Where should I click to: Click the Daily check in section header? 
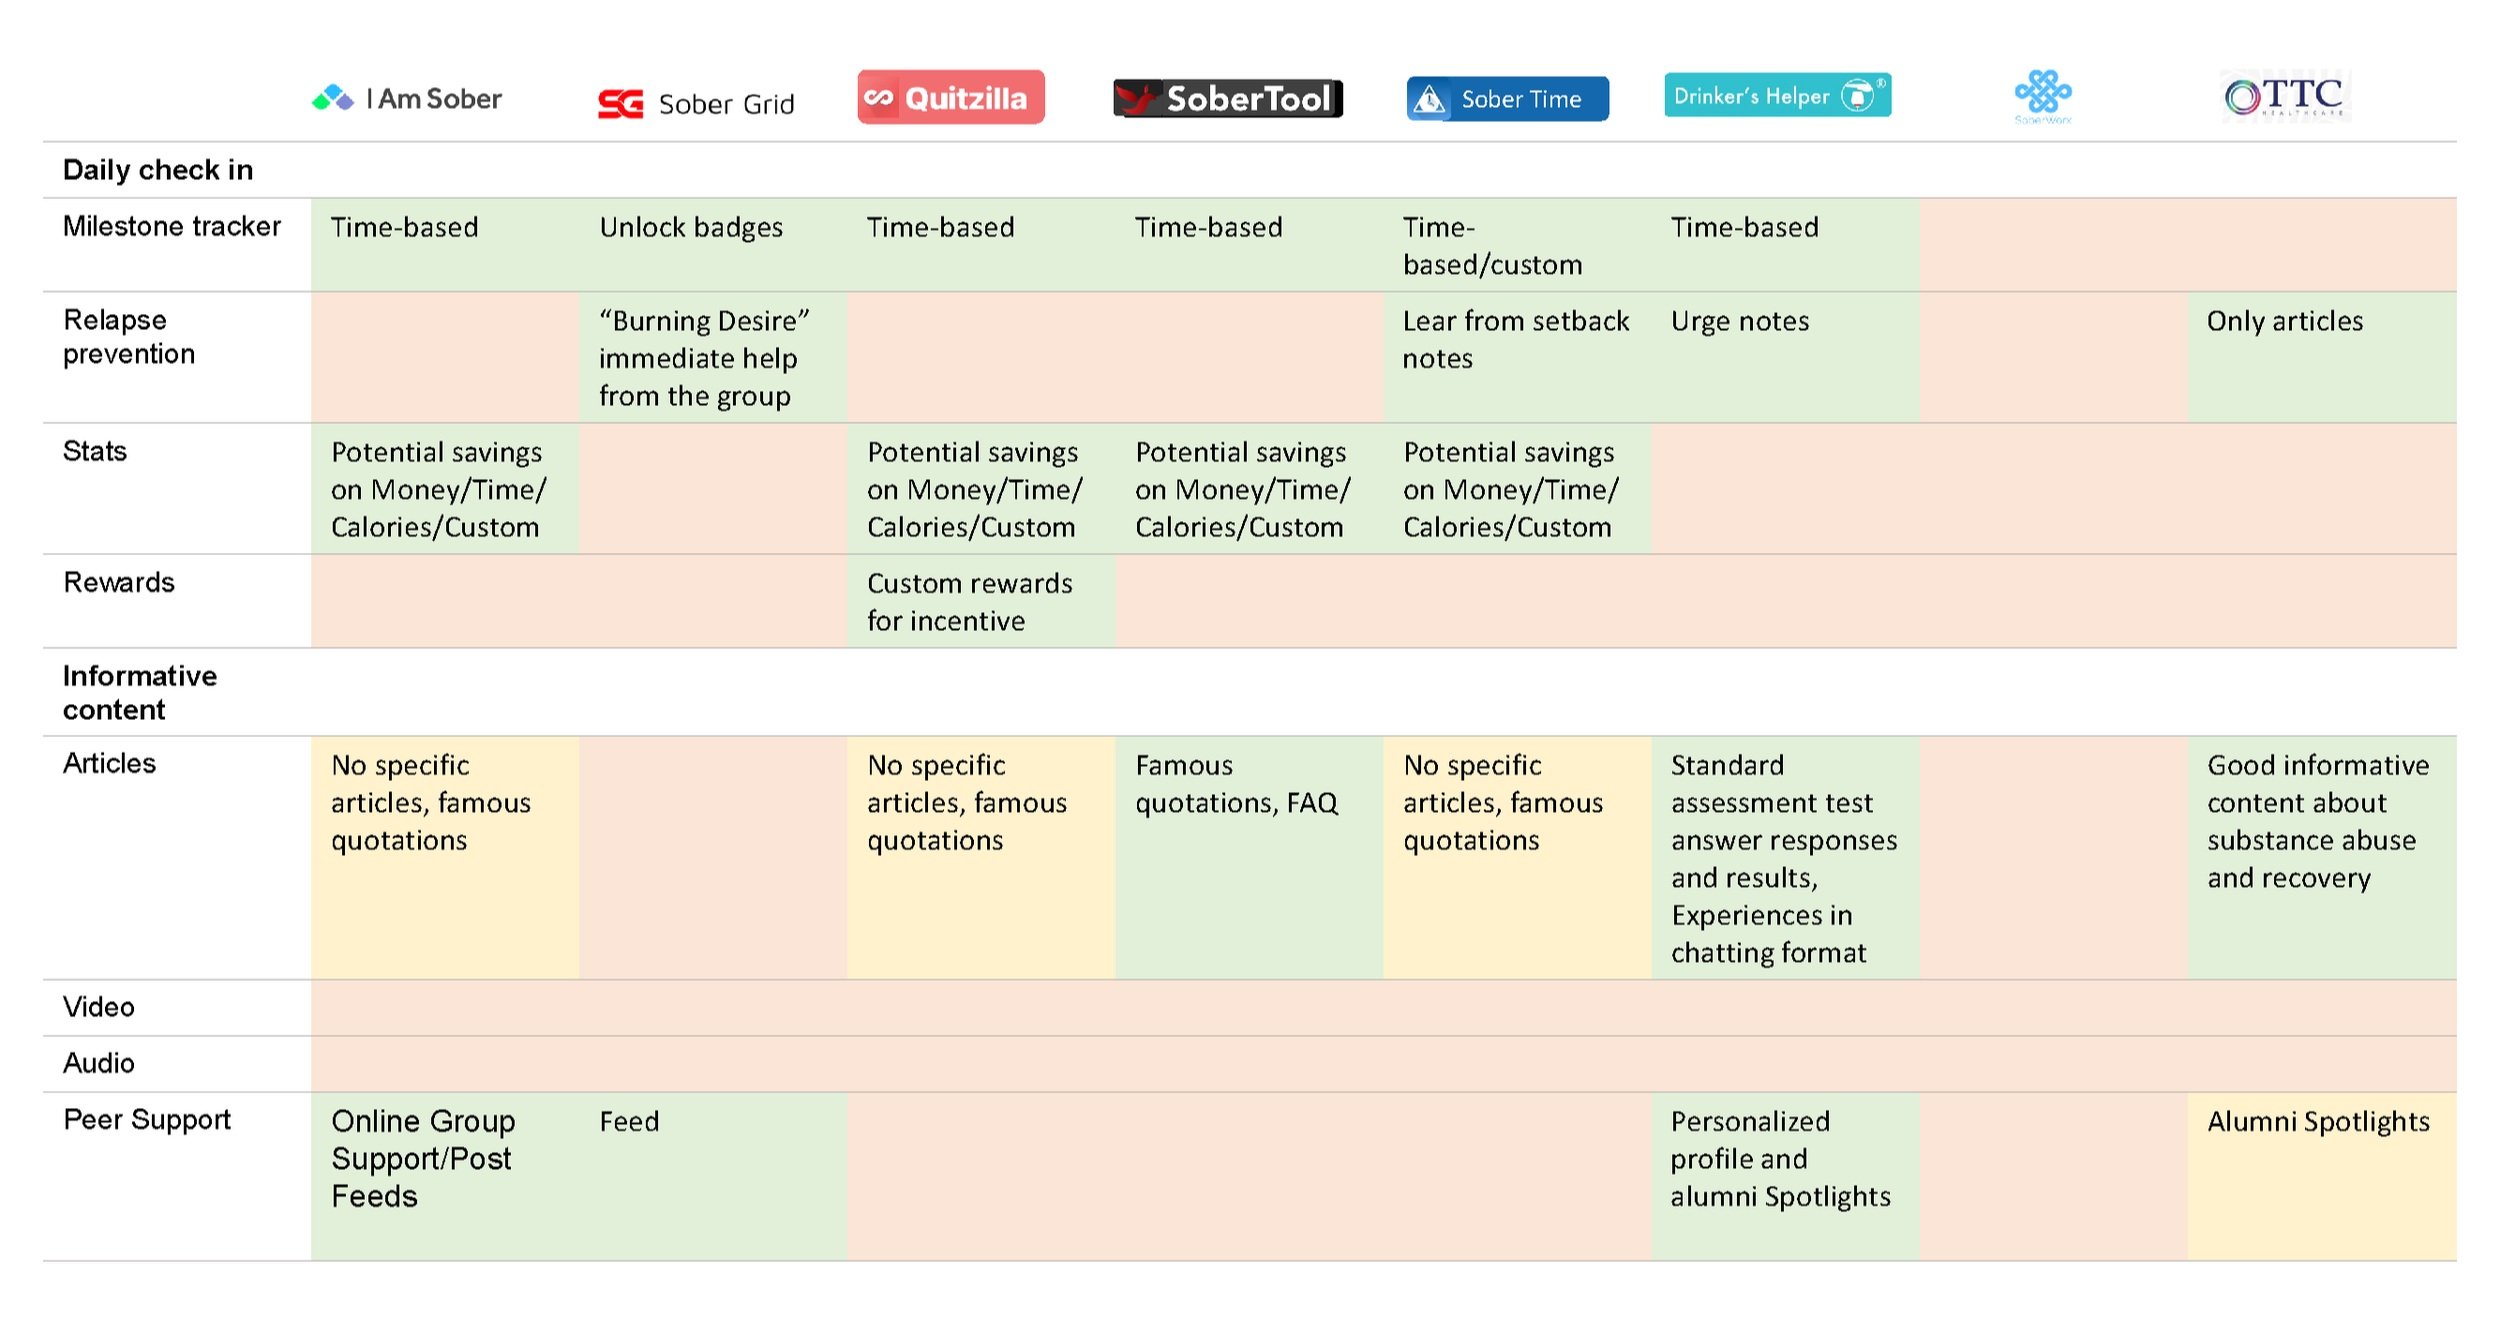pos(158,170)
